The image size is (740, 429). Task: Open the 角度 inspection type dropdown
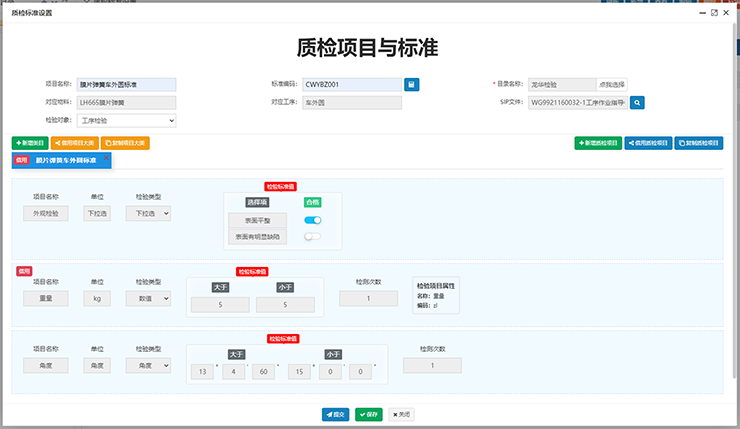148,366
